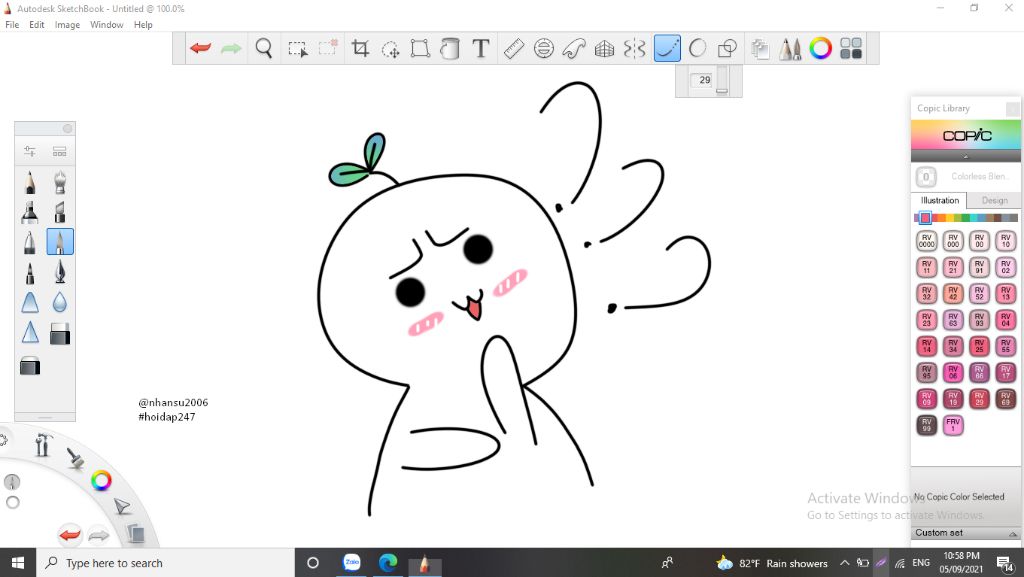Screen dimensions: 1024x577
Task: Open the Brush Palette from toolbar
Action: tap(790, 48)
